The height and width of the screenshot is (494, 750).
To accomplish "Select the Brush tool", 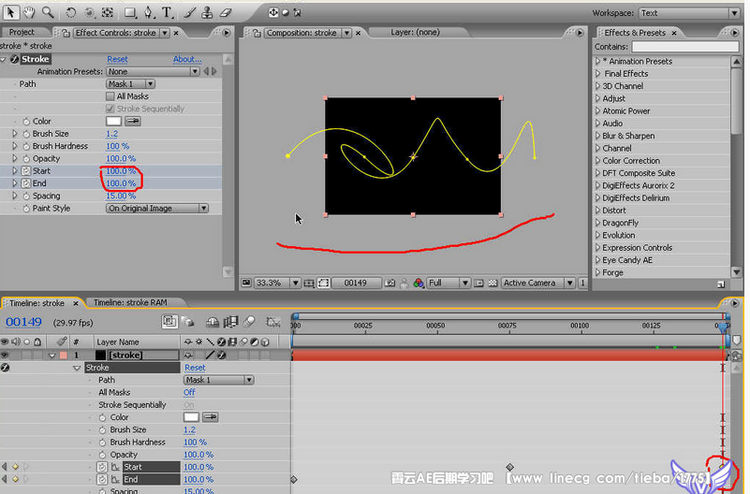I will [190, 12].
